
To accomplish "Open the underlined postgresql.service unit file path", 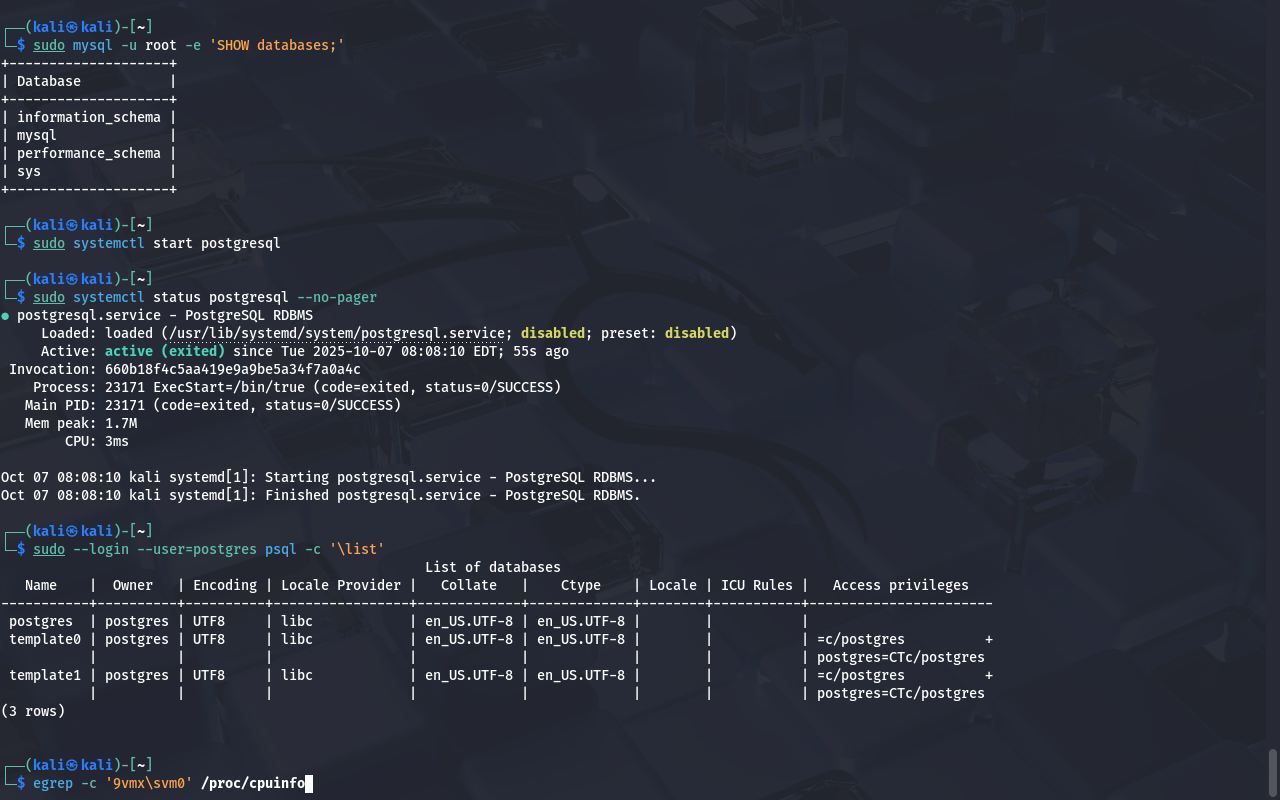I will 340,333.
